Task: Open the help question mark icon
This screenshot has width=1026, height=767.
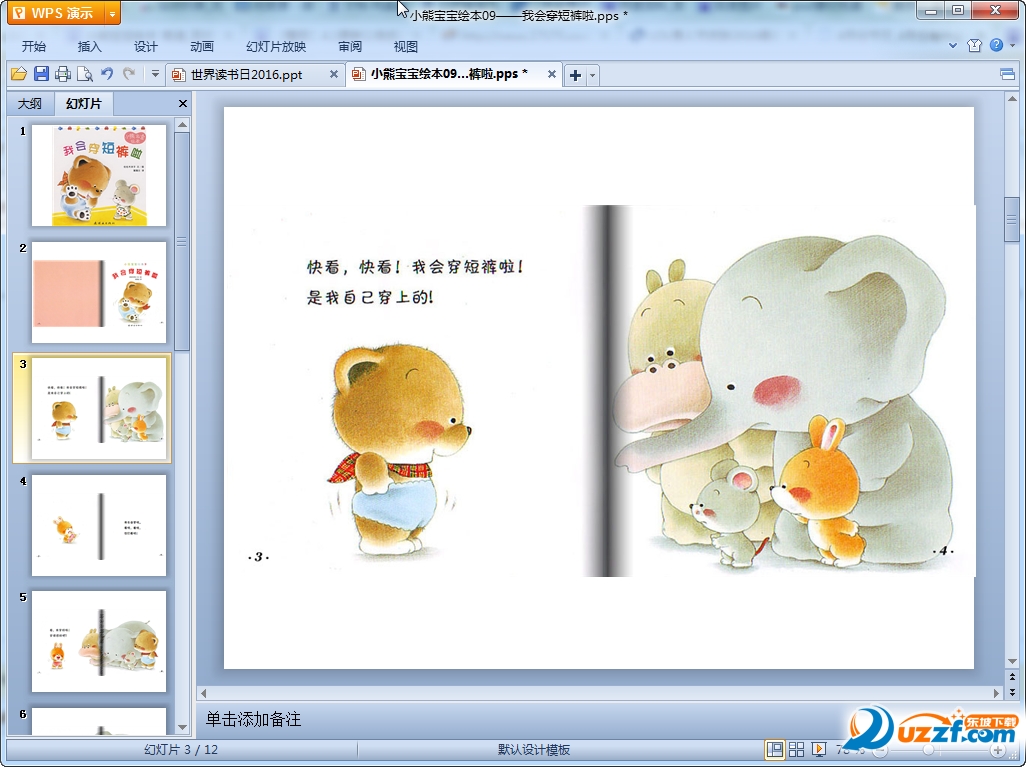Action: 997,45
